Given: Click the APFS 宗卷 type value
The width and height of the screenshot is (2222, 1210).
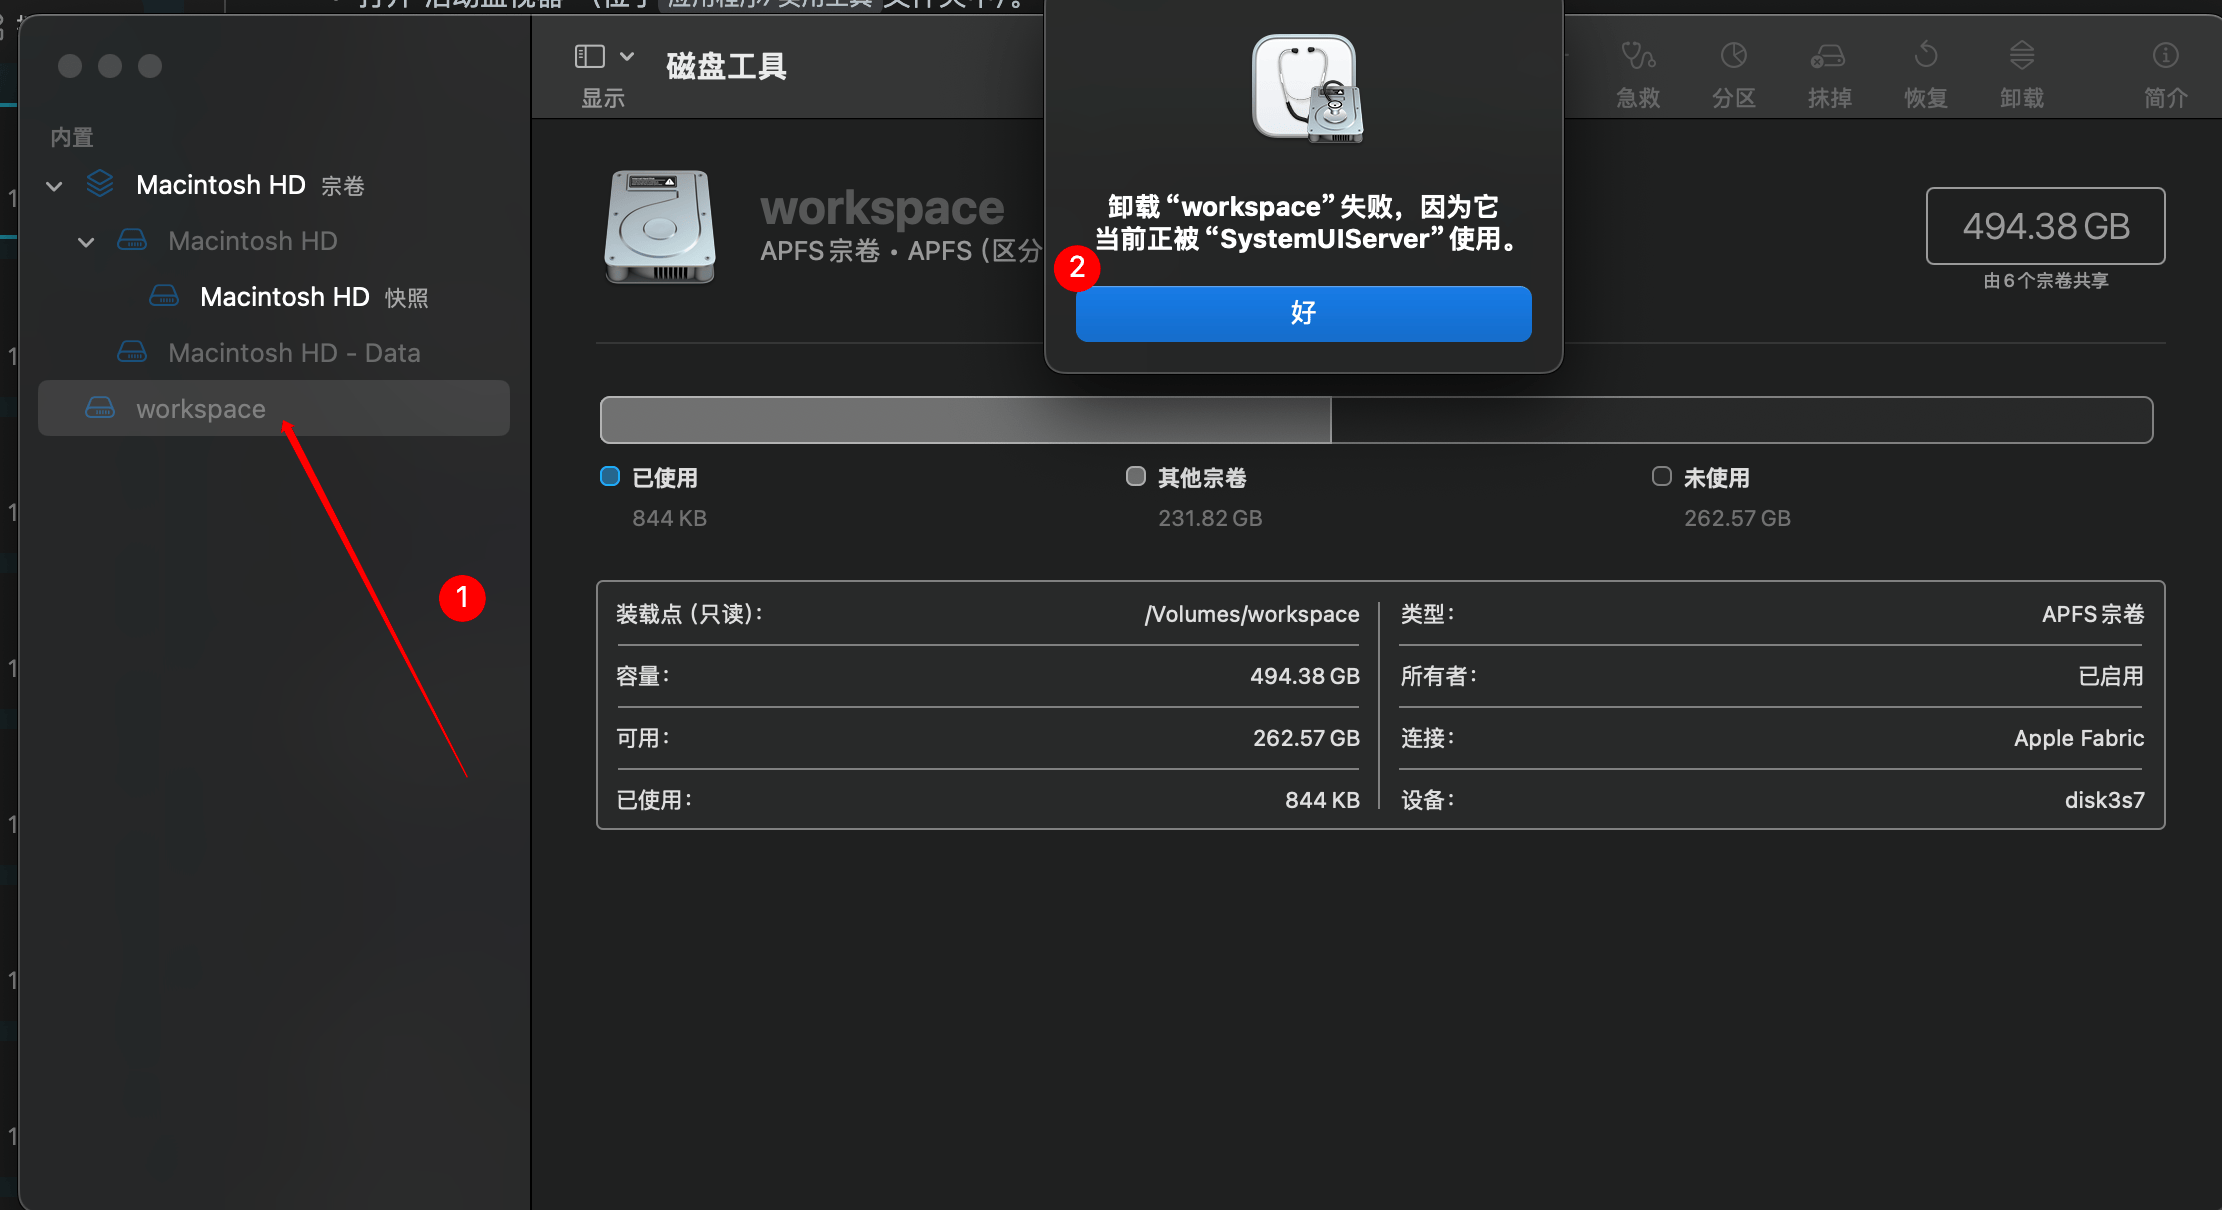Looking at the screenshot, I should (x=2093, y=614).
